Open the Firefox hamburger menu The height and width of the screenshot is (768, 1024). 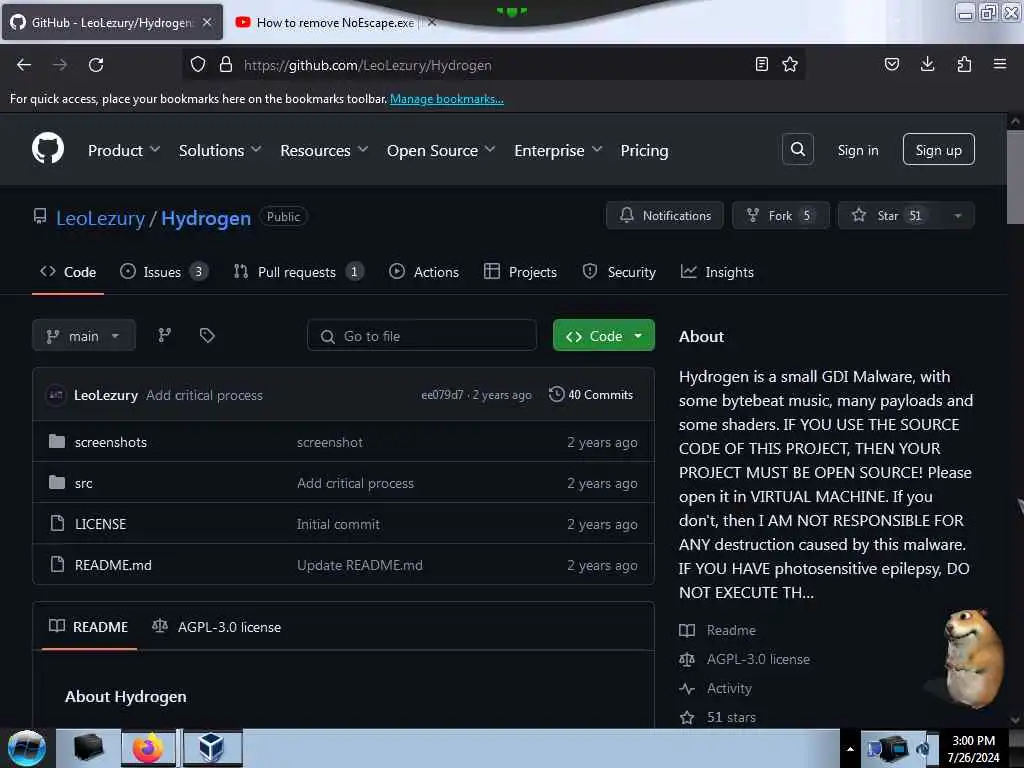pyautogui.click(x=1000, y=64)
